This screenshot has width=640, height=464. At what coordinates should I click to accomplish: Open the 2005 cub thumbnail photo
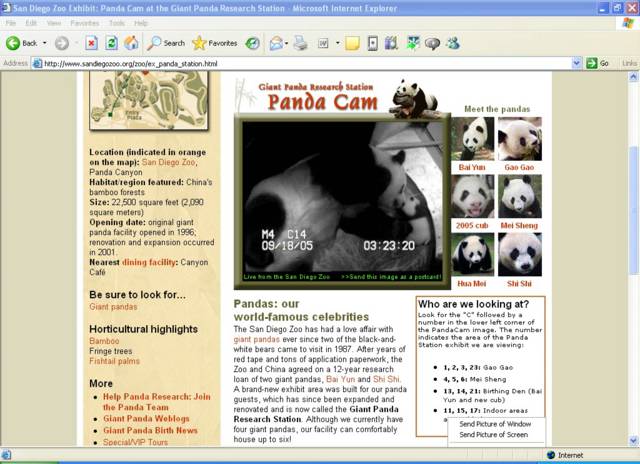[472, 196]
